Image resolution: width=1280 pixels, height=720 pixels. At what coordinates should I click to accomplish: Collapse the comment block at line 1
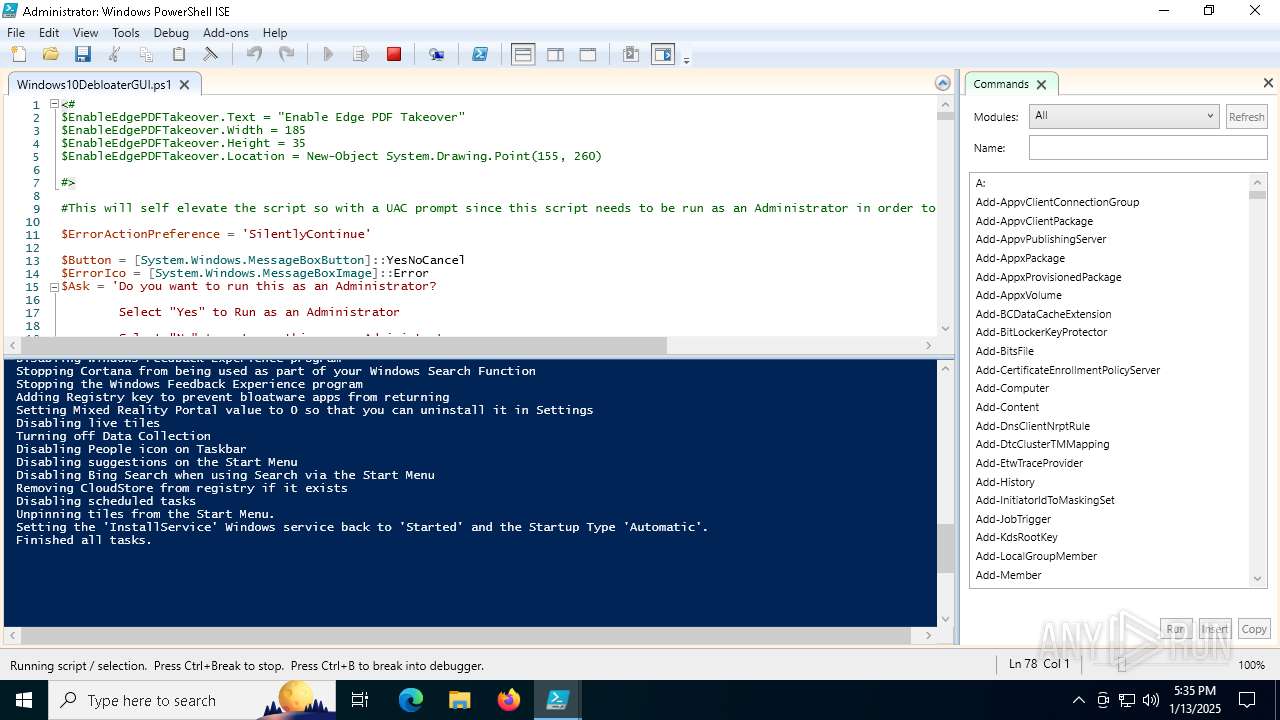pyautogui.click(x=54, y=104)
